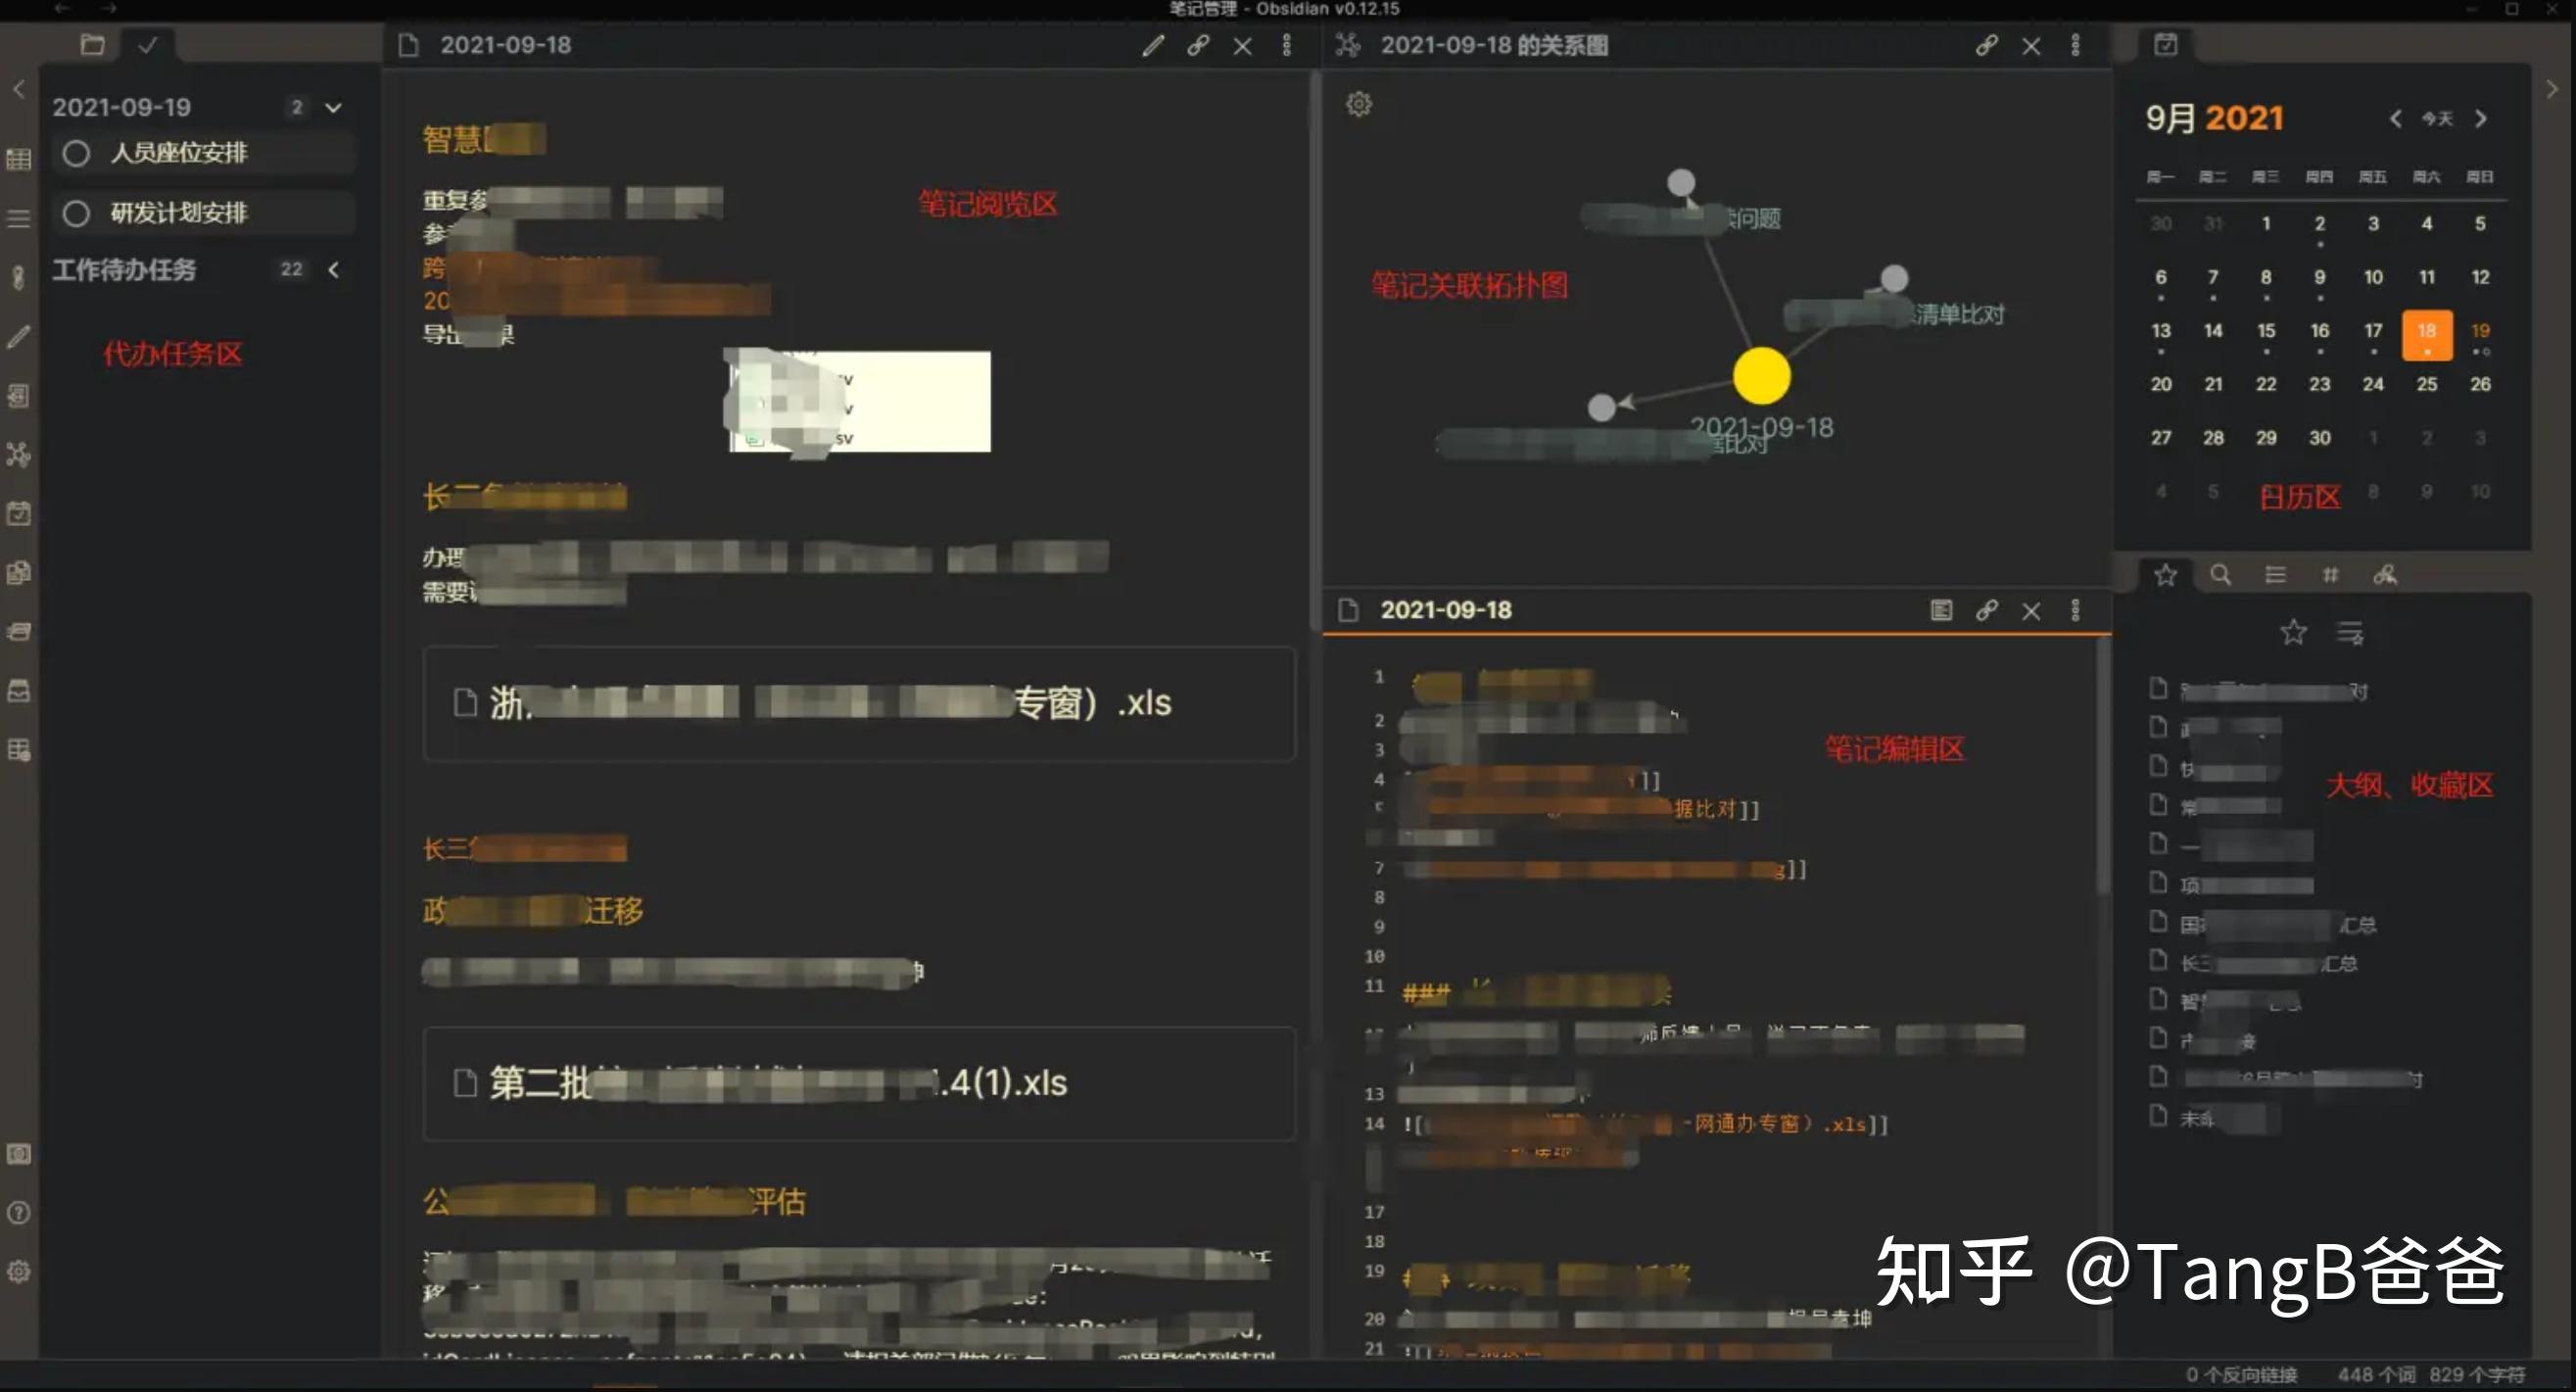This screenshot has width=2576, height=1392.
Task: Open more options menu for the graph pane
Action: (2075, 45)
